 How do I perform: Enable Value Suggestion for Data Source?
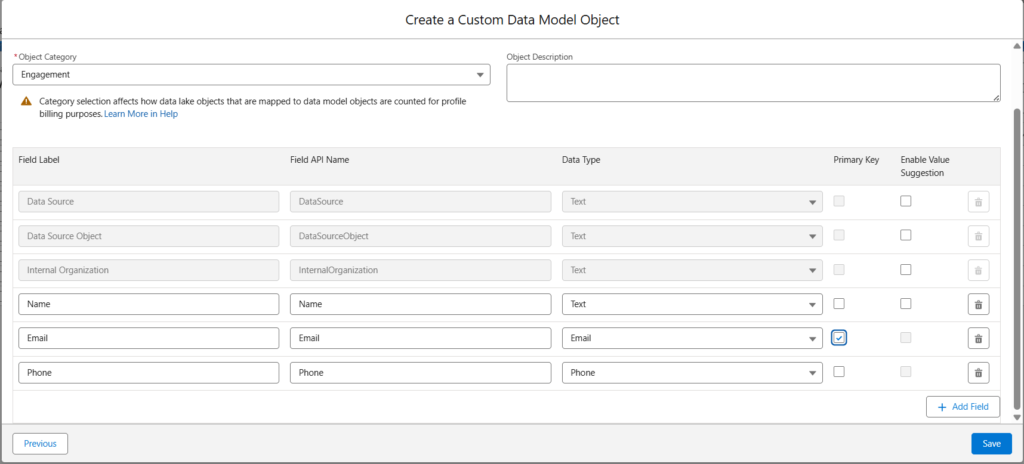click(x=906, y=201)
